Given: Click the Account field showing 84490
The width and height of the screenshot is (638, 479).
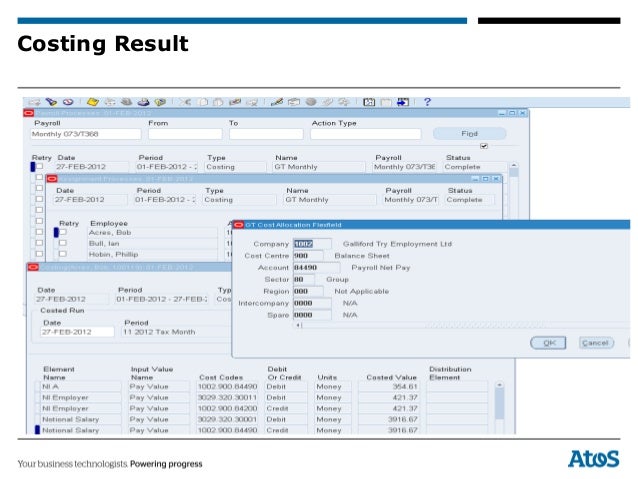Looking at the screenshot, I should point(316,267).
